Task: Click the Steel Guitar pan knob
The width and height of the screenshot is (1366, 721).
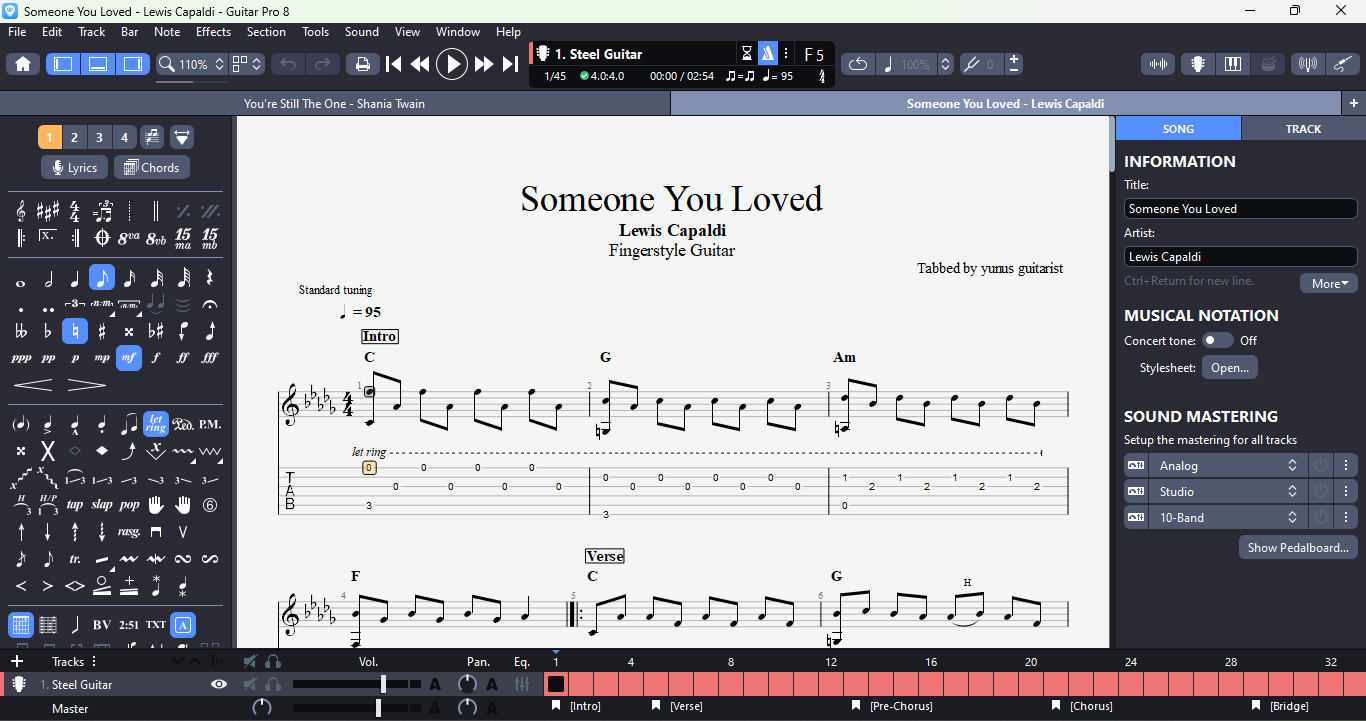Action: tap(467, 685)
